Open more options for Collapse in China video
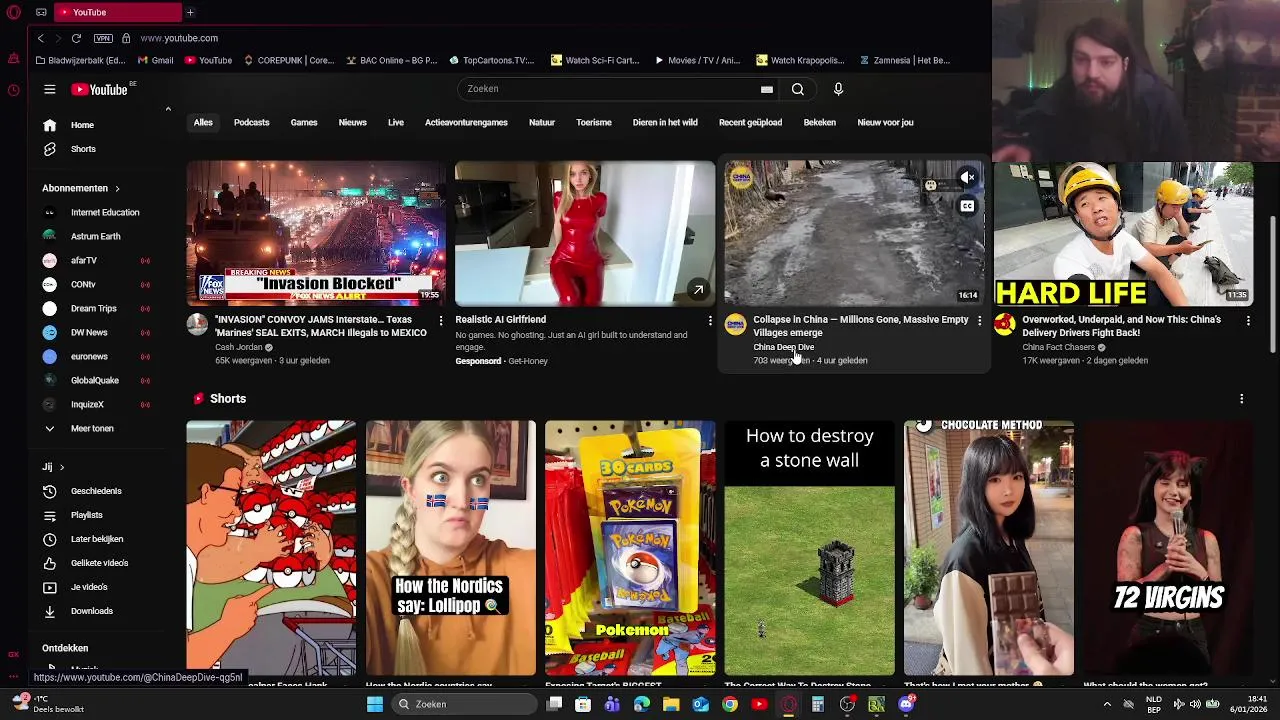Screen dimensions: 1280x720 979,320
